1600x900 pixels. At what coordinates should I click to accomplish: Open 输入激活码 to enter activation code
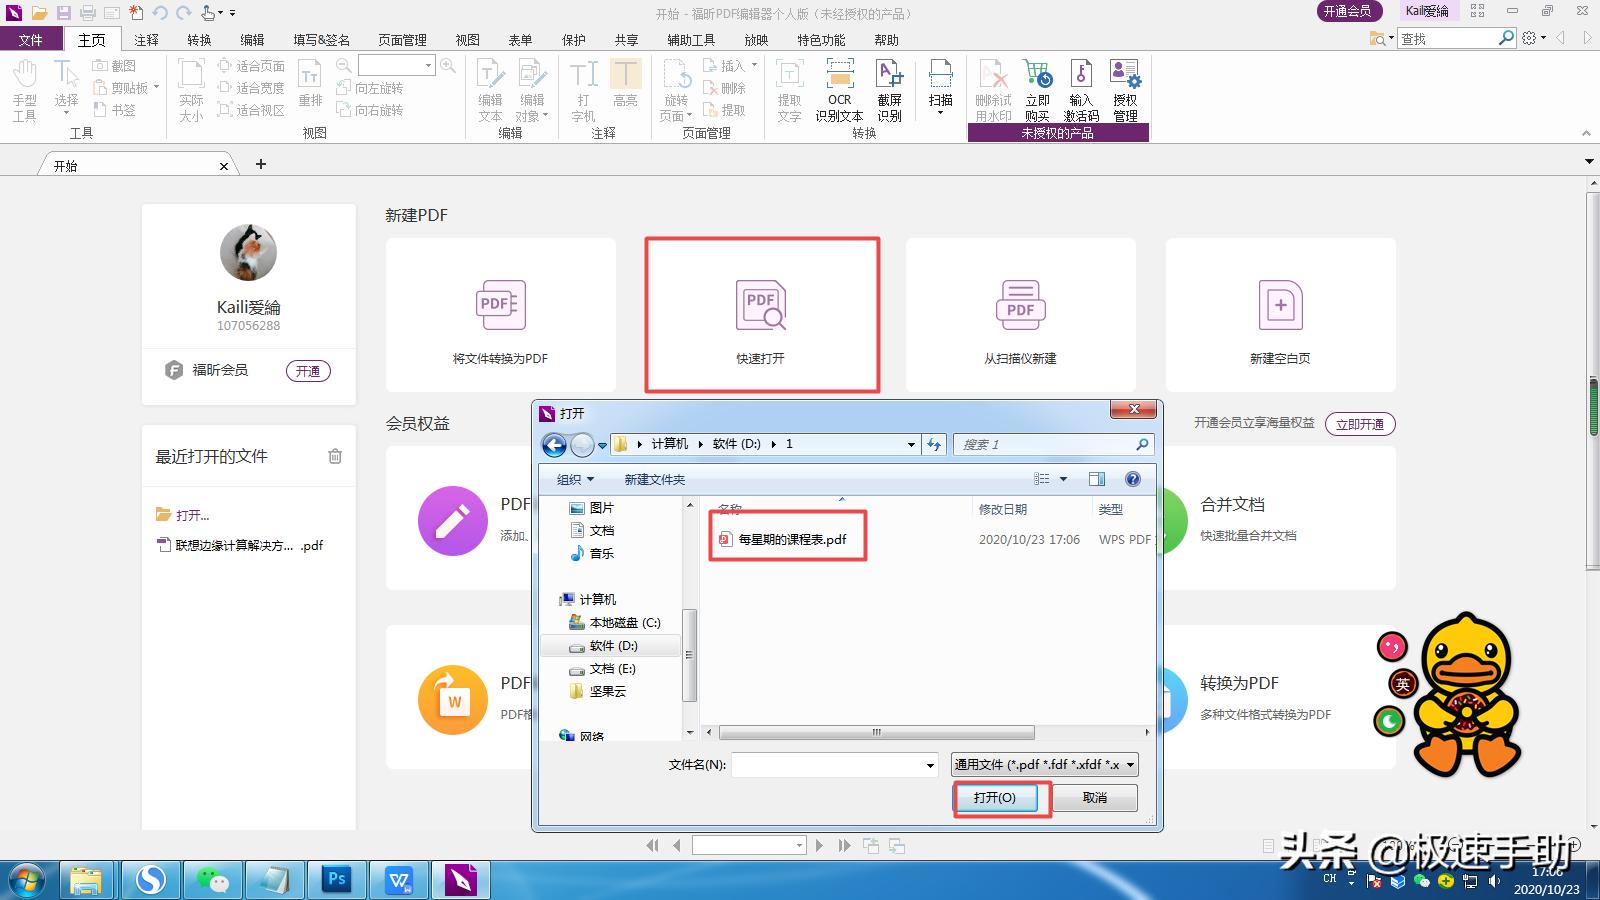click(x=1081, y=88)
